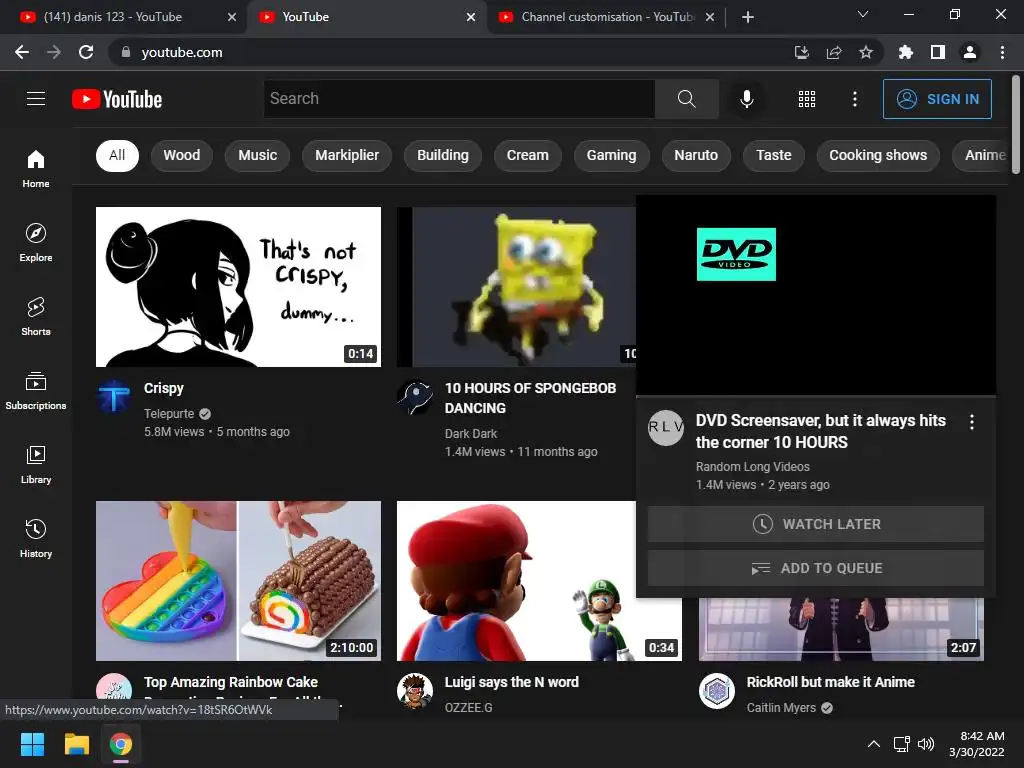Open 10 HOURS OF SPONGEBOB DANCING title
1024x768 pixels.
point(530,398)
